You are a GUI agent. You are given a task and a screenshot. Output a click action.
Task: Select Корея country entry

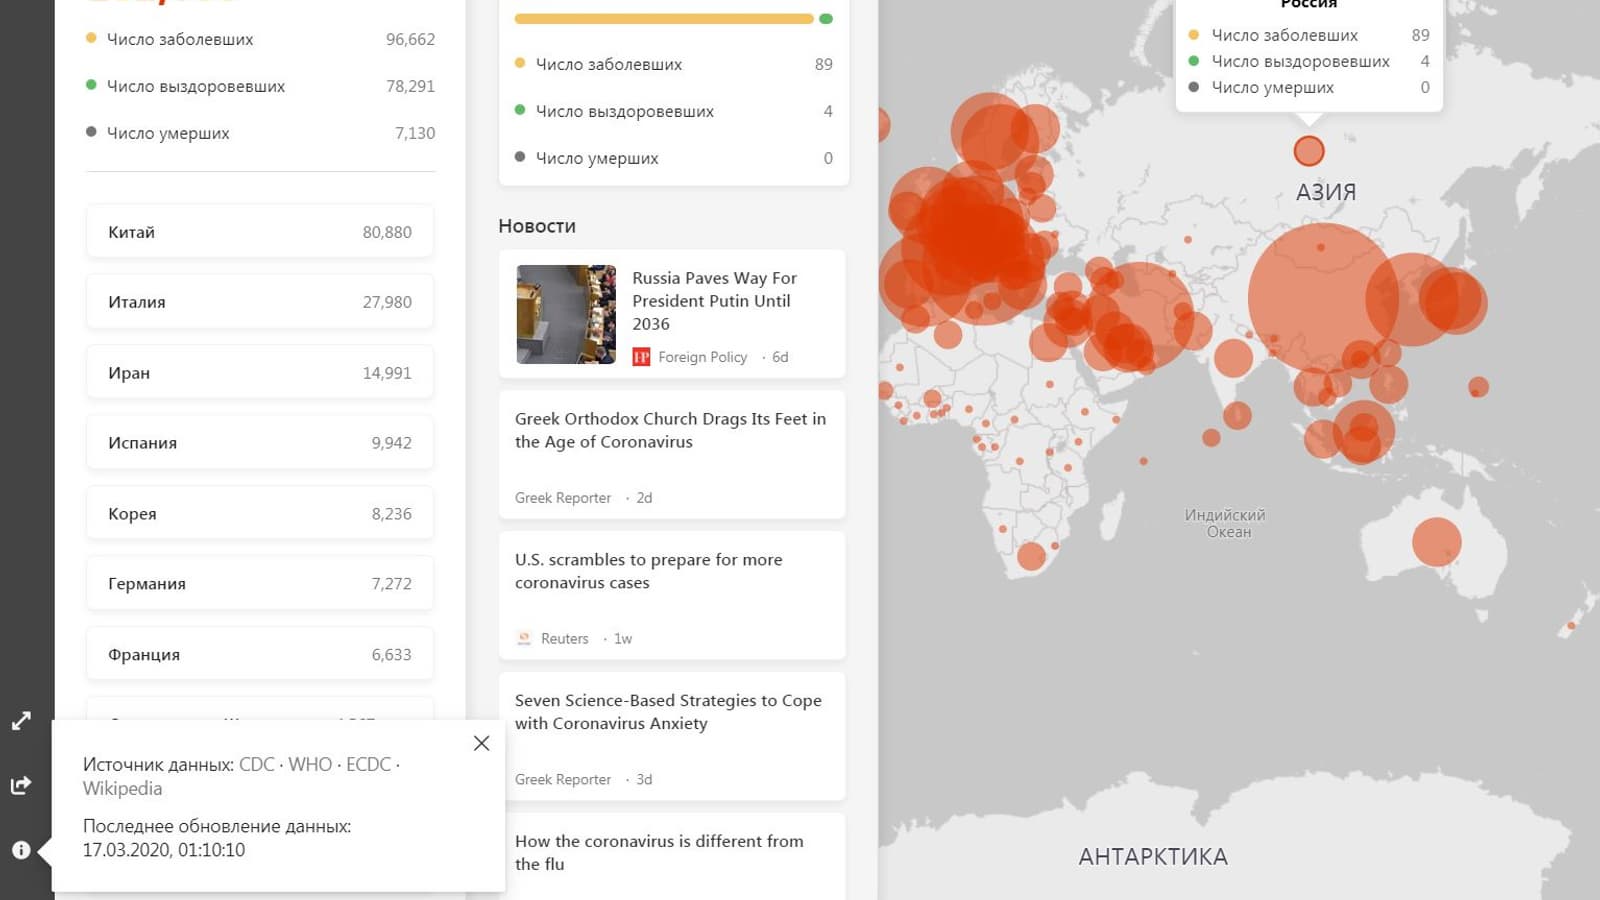tap(260, 514)
